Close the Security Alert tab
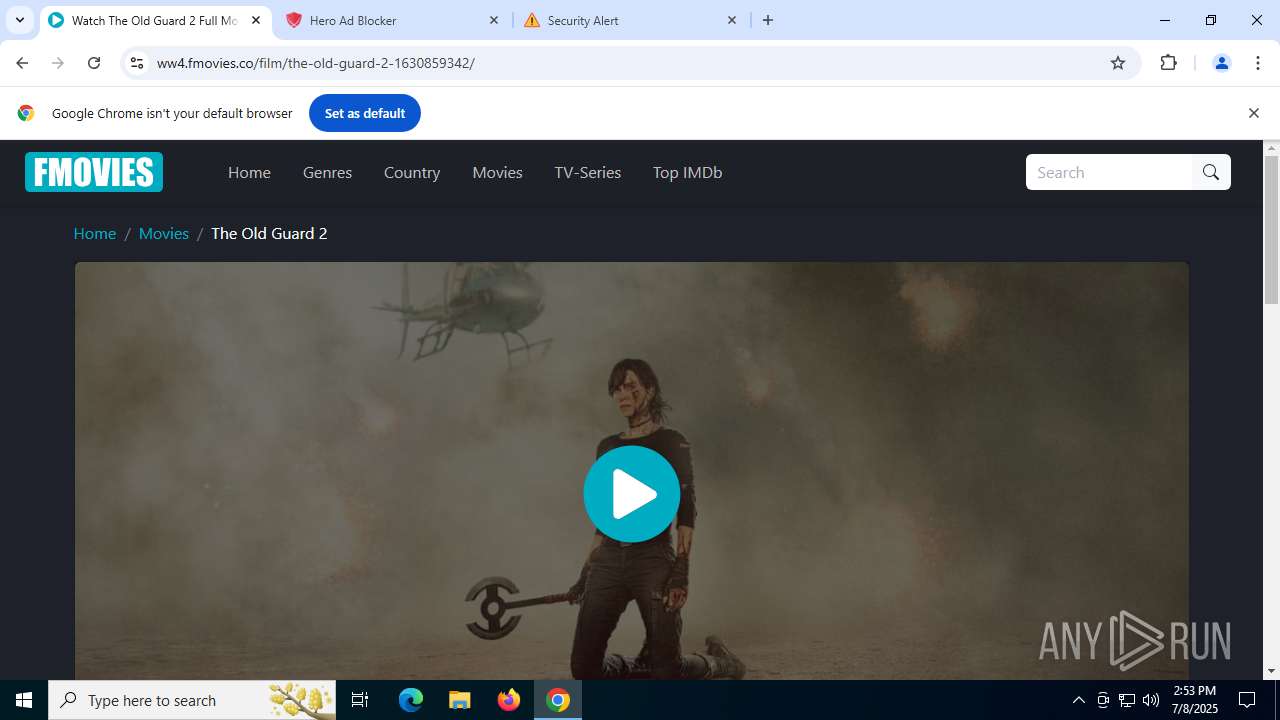Screen dimensions: 1280x720 pyautogui.click(x=732, y=20)
